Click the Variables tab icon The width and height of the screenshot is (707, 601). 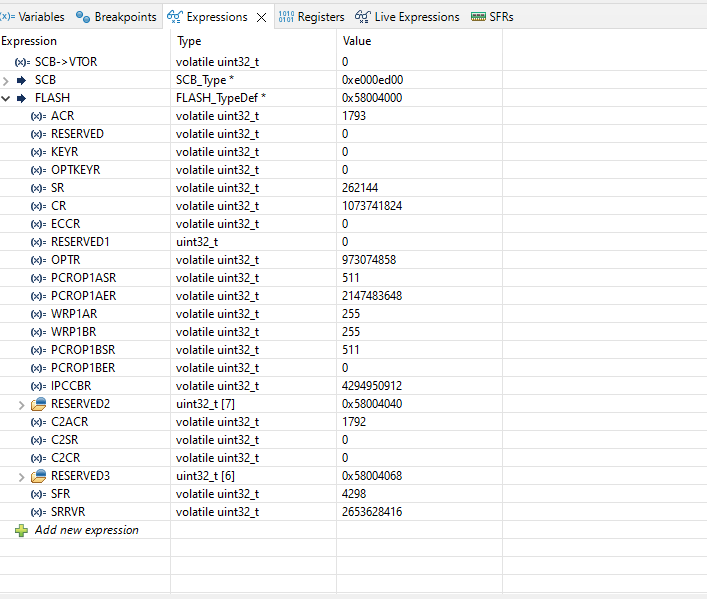(8, 17)
